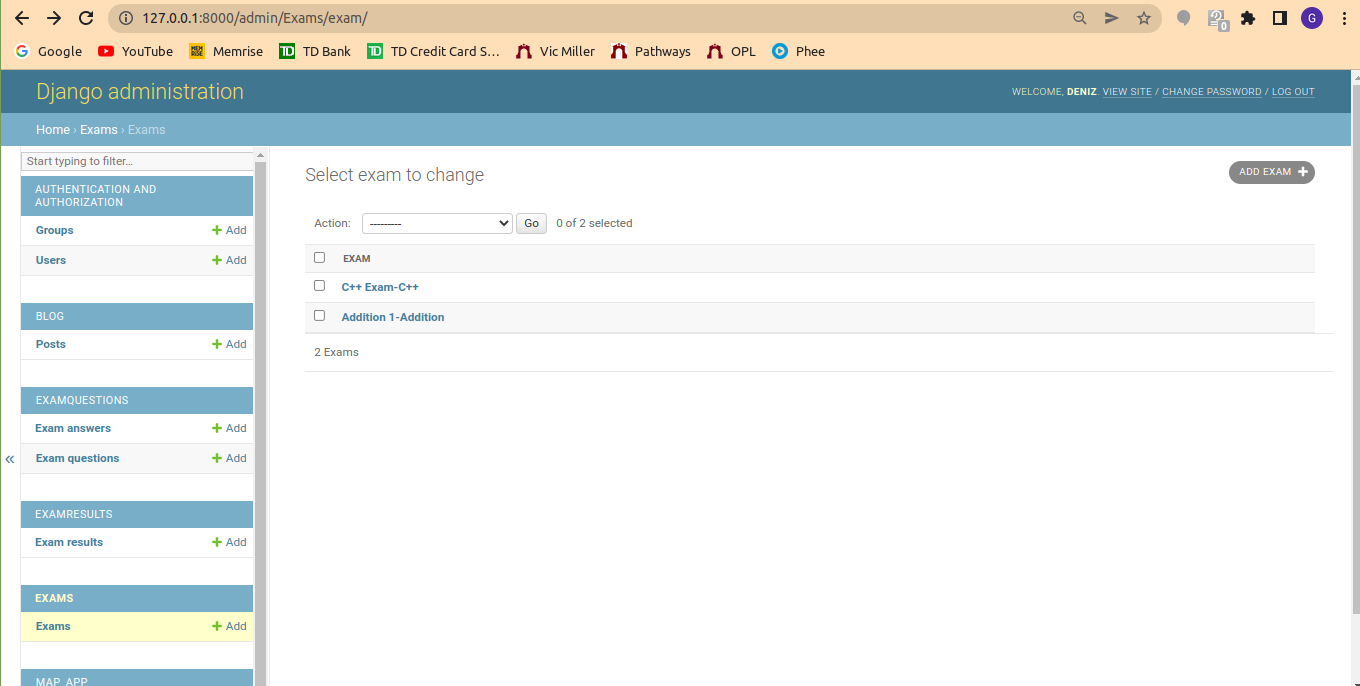The image size is (1360, 686).
Task: Open the puzzle-piece Extensions menu
Action: 1248,18
